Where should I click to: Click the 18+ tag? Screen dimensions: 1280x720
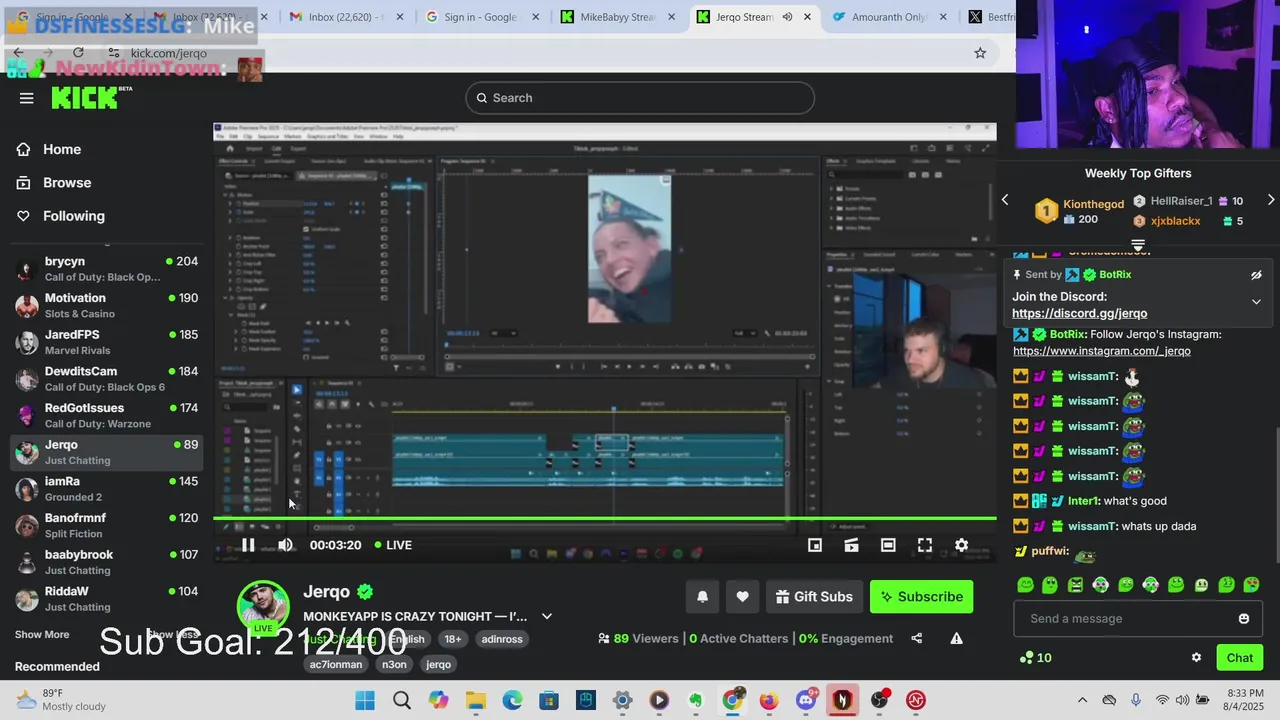[x=453, y=639]
